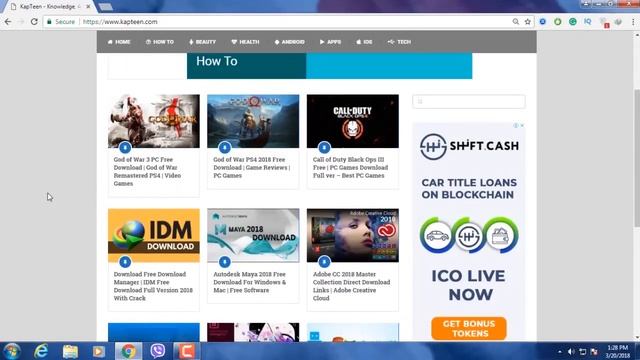
Task: Click blue badge icon on Adobe CC card
Action: 324,262
